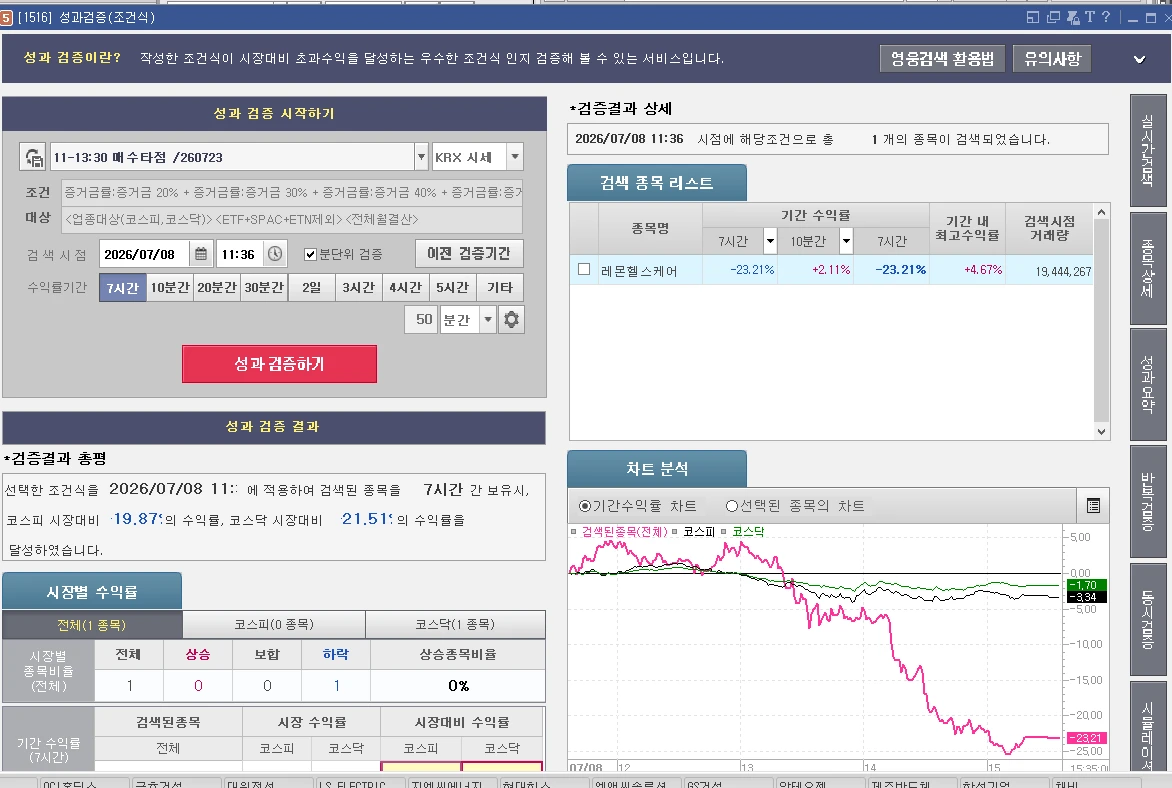The height and width of the screenshot is (788, 1172).
Task: Select the 10분간 period tab
Action: [170, 288]
